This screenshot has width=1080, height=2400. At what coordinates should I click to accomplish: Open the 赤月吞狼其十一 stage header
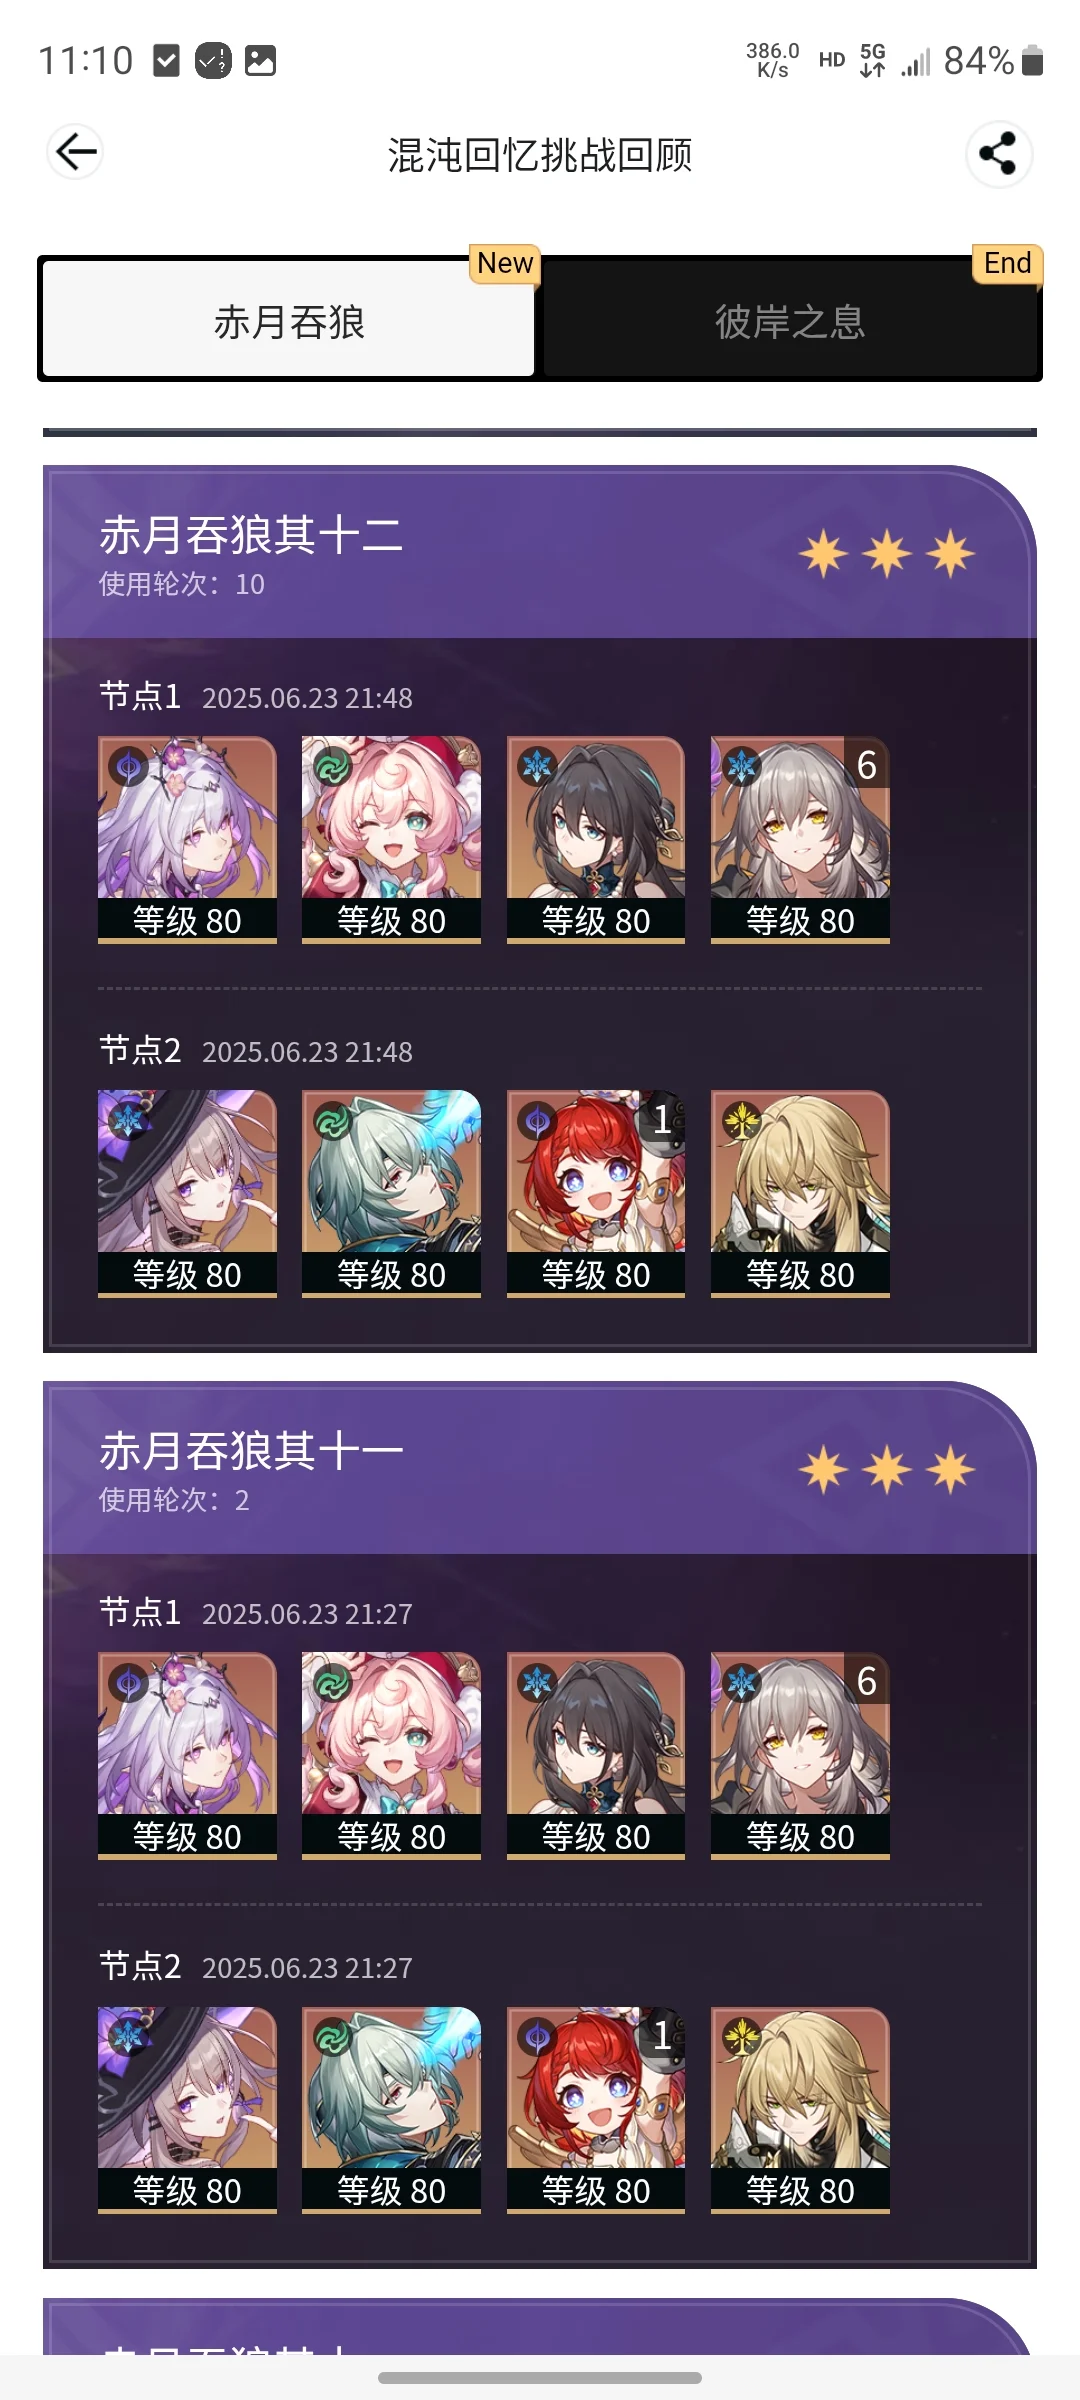tap(540, 1469)
